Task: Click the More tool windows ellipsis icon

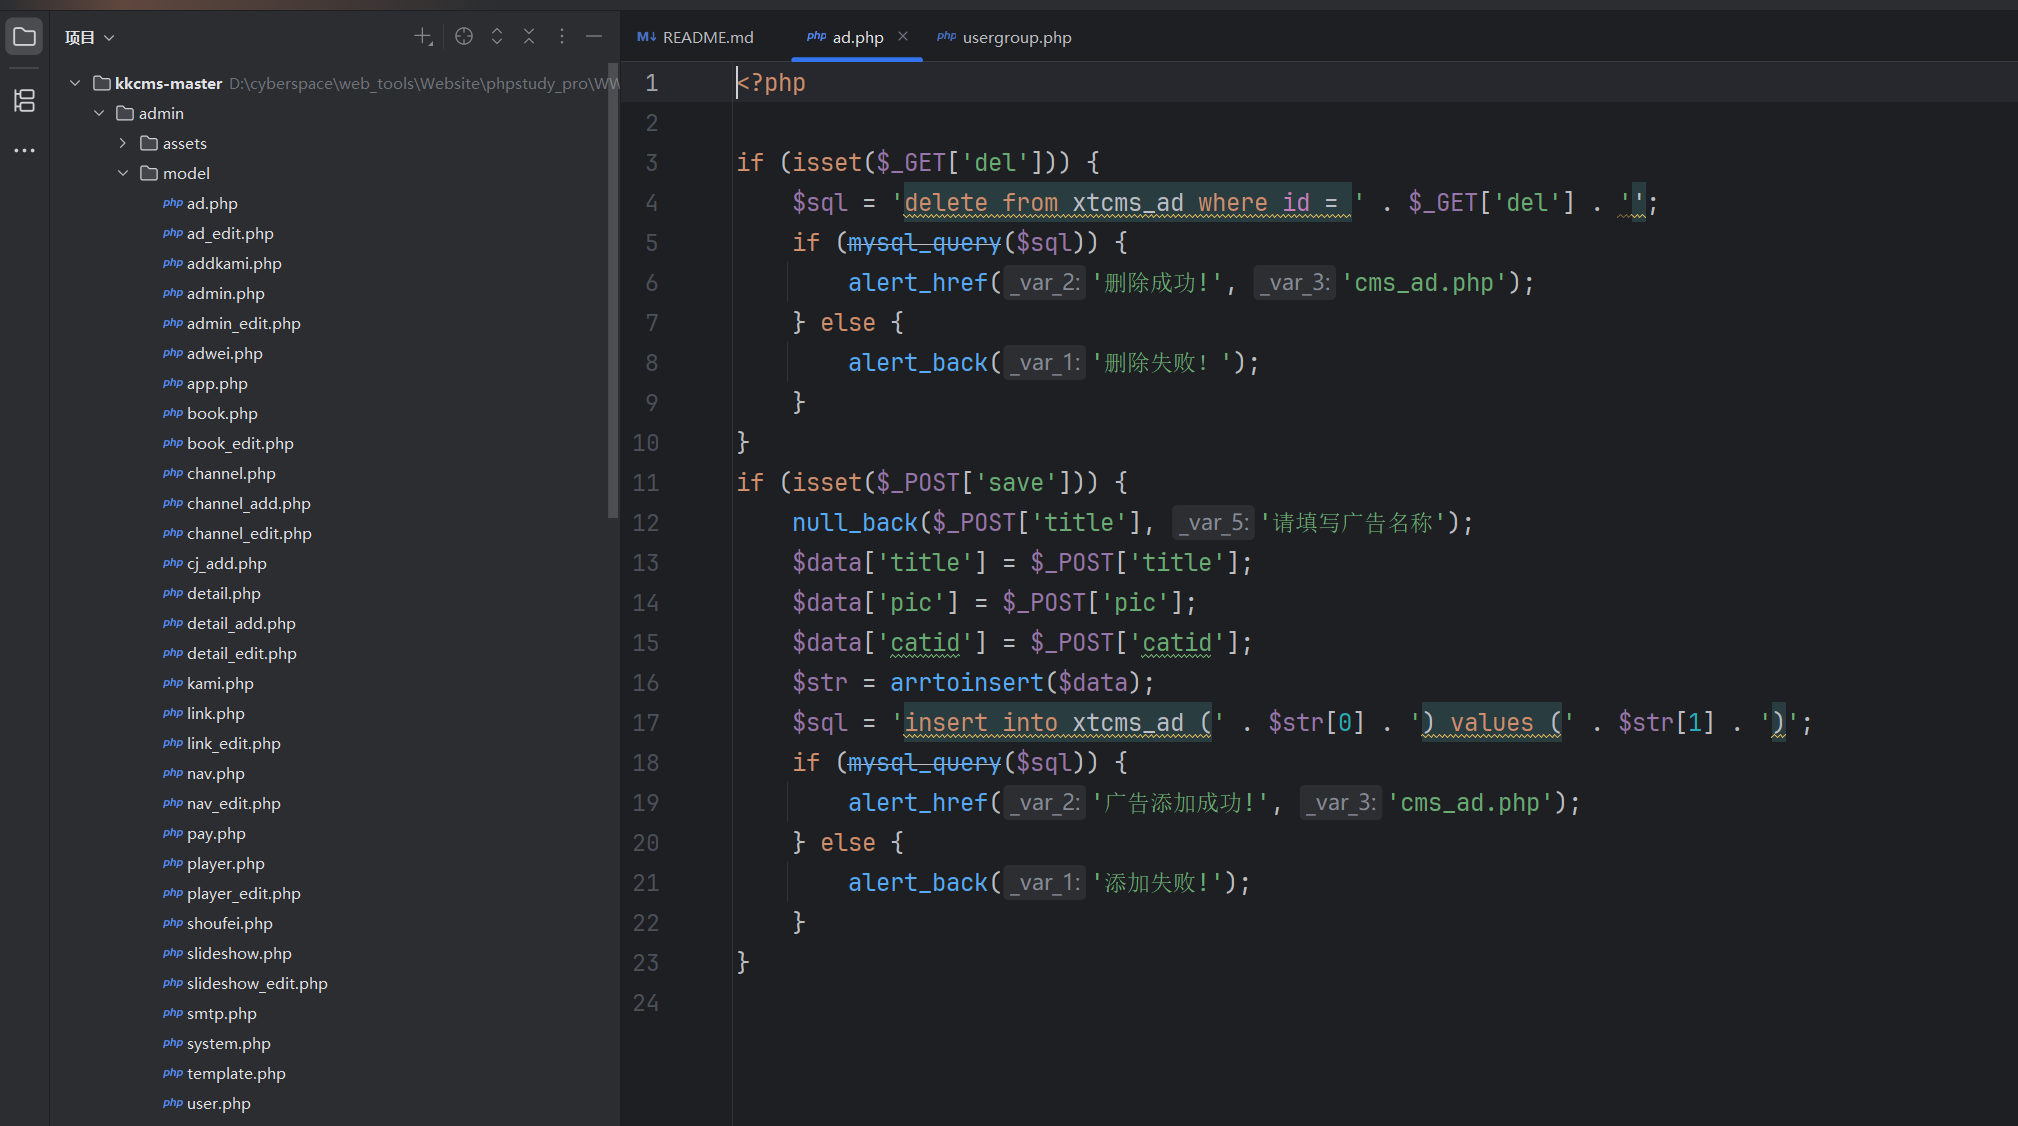Action: (24, 150)
